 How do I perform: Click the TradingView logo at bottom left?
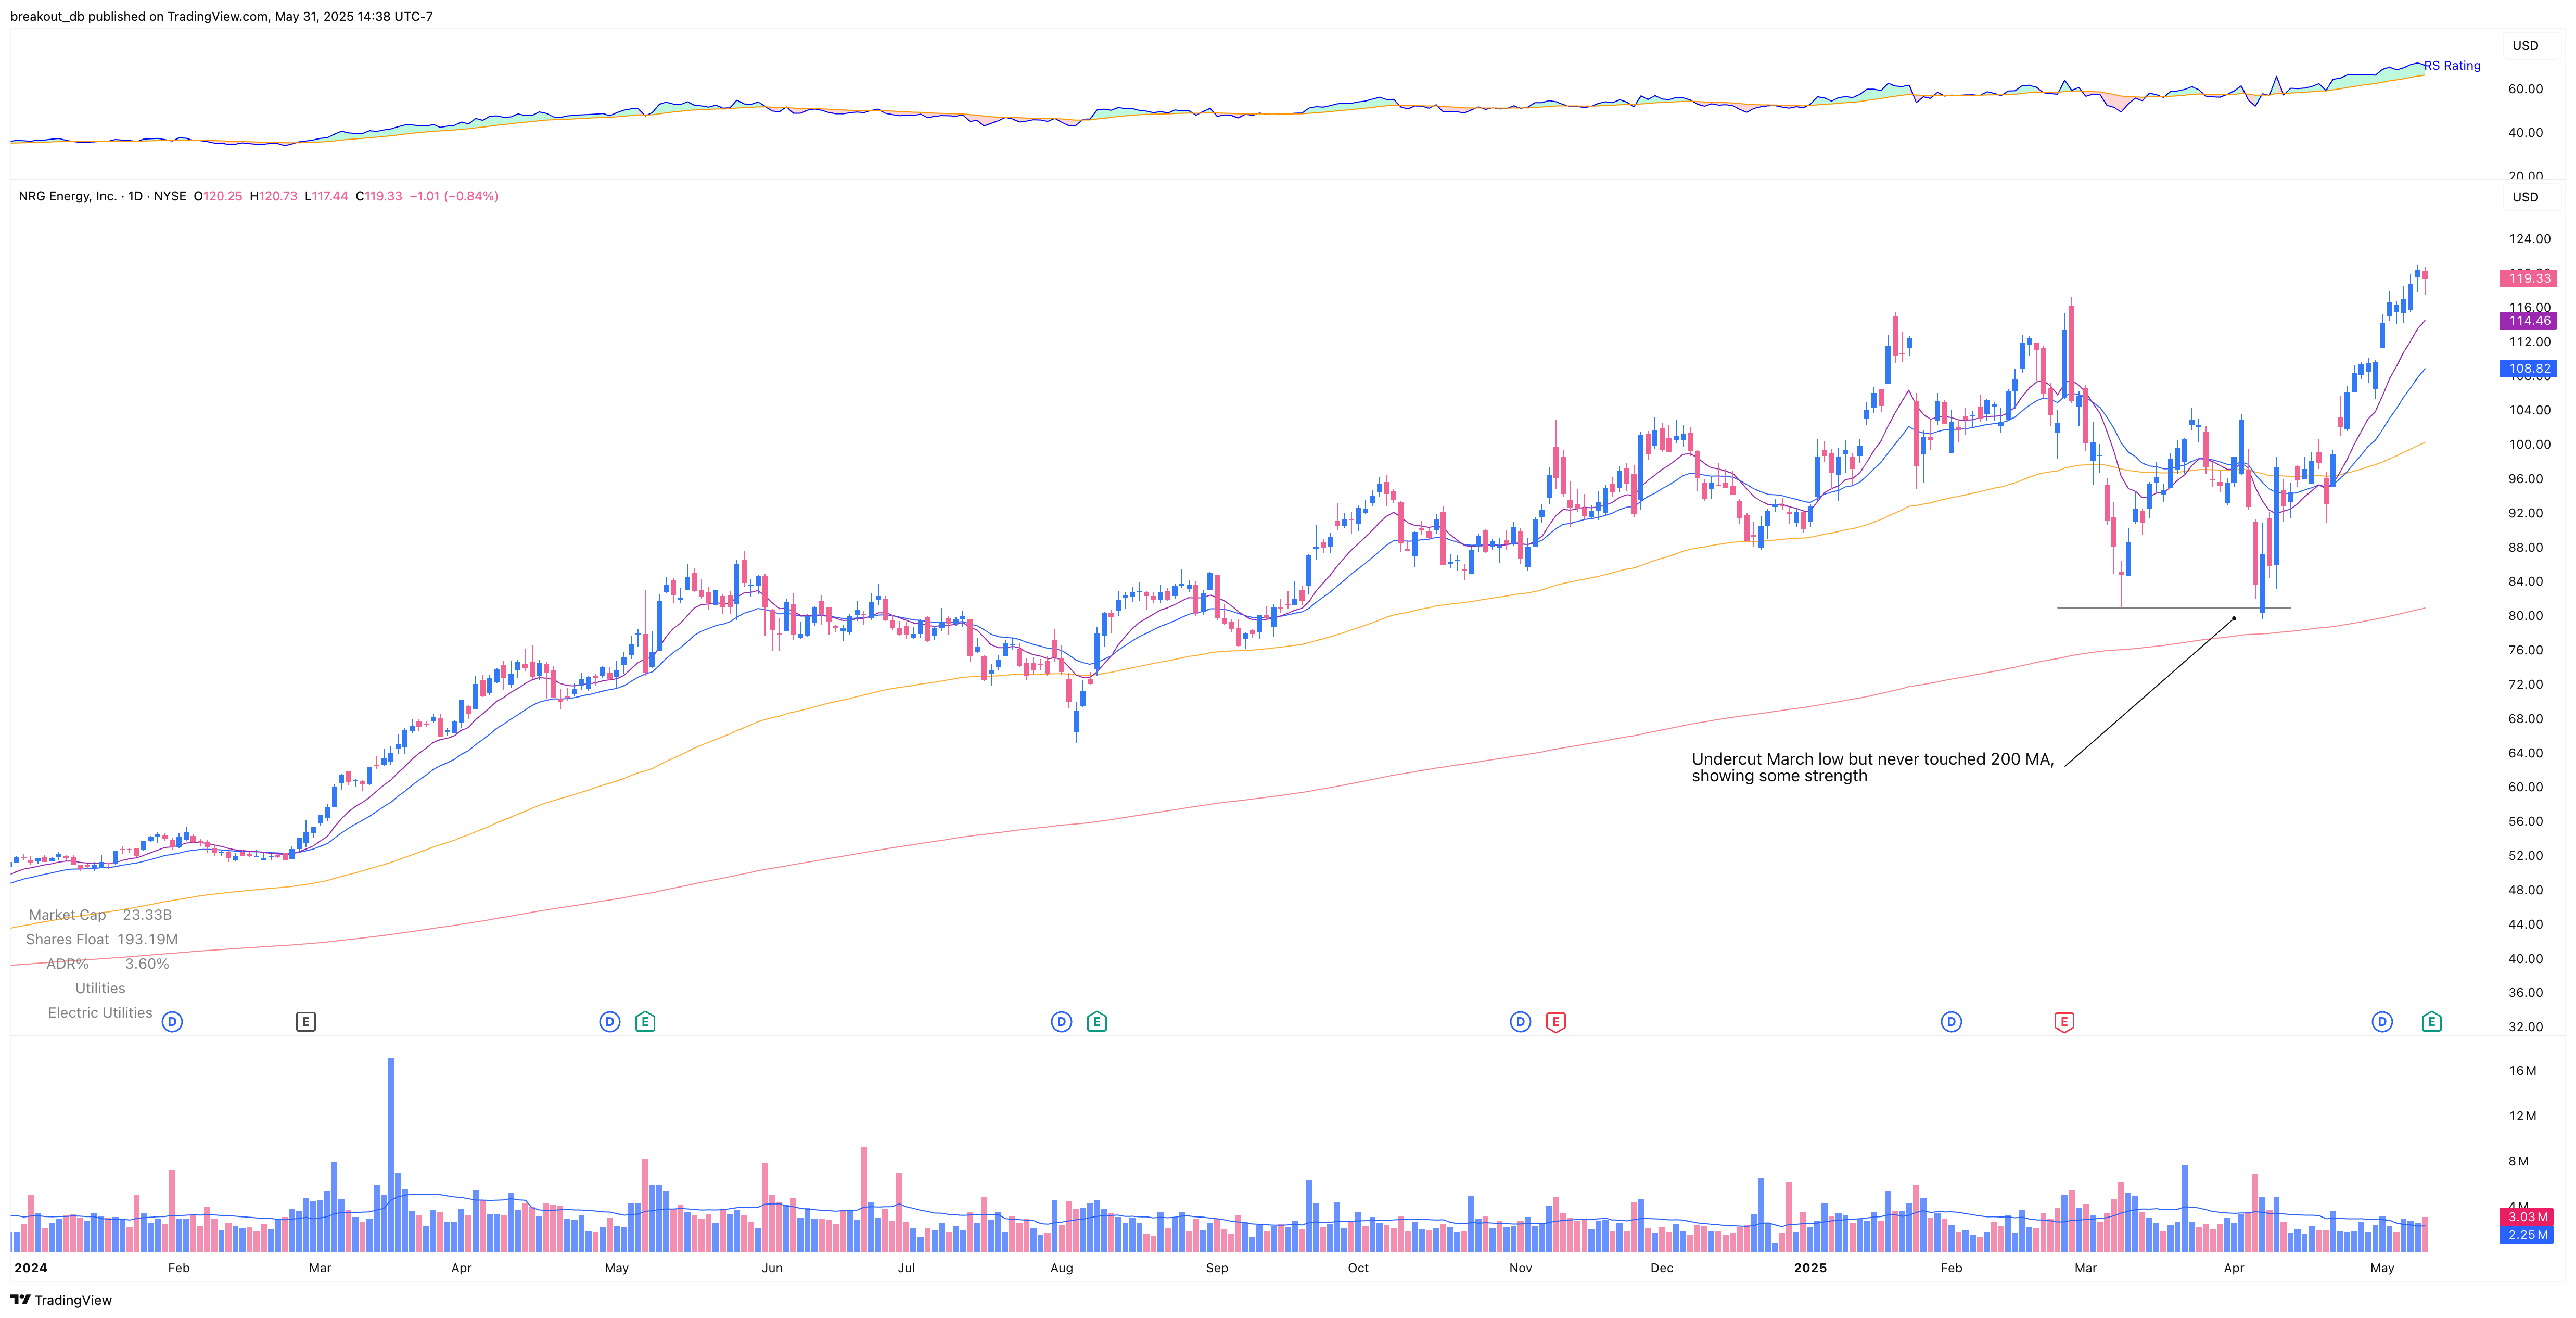(62, 1300)
